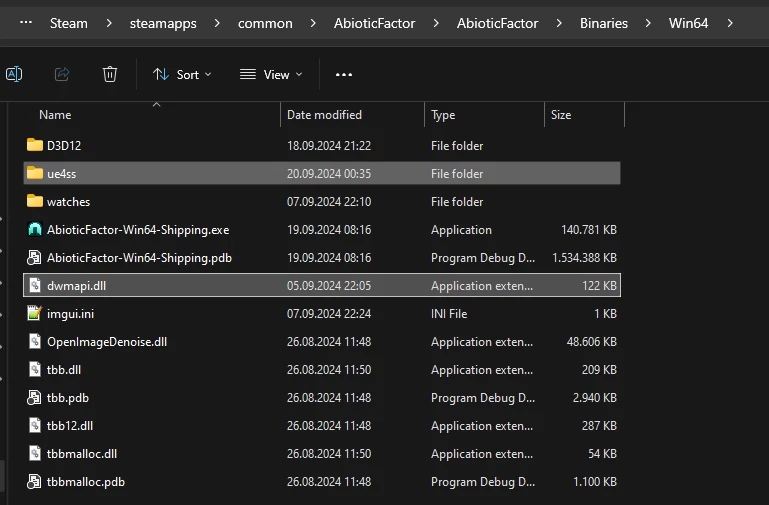Expand the chevron after Steam breadcrumb
The image size is (769, 505).
click(109, 23)
